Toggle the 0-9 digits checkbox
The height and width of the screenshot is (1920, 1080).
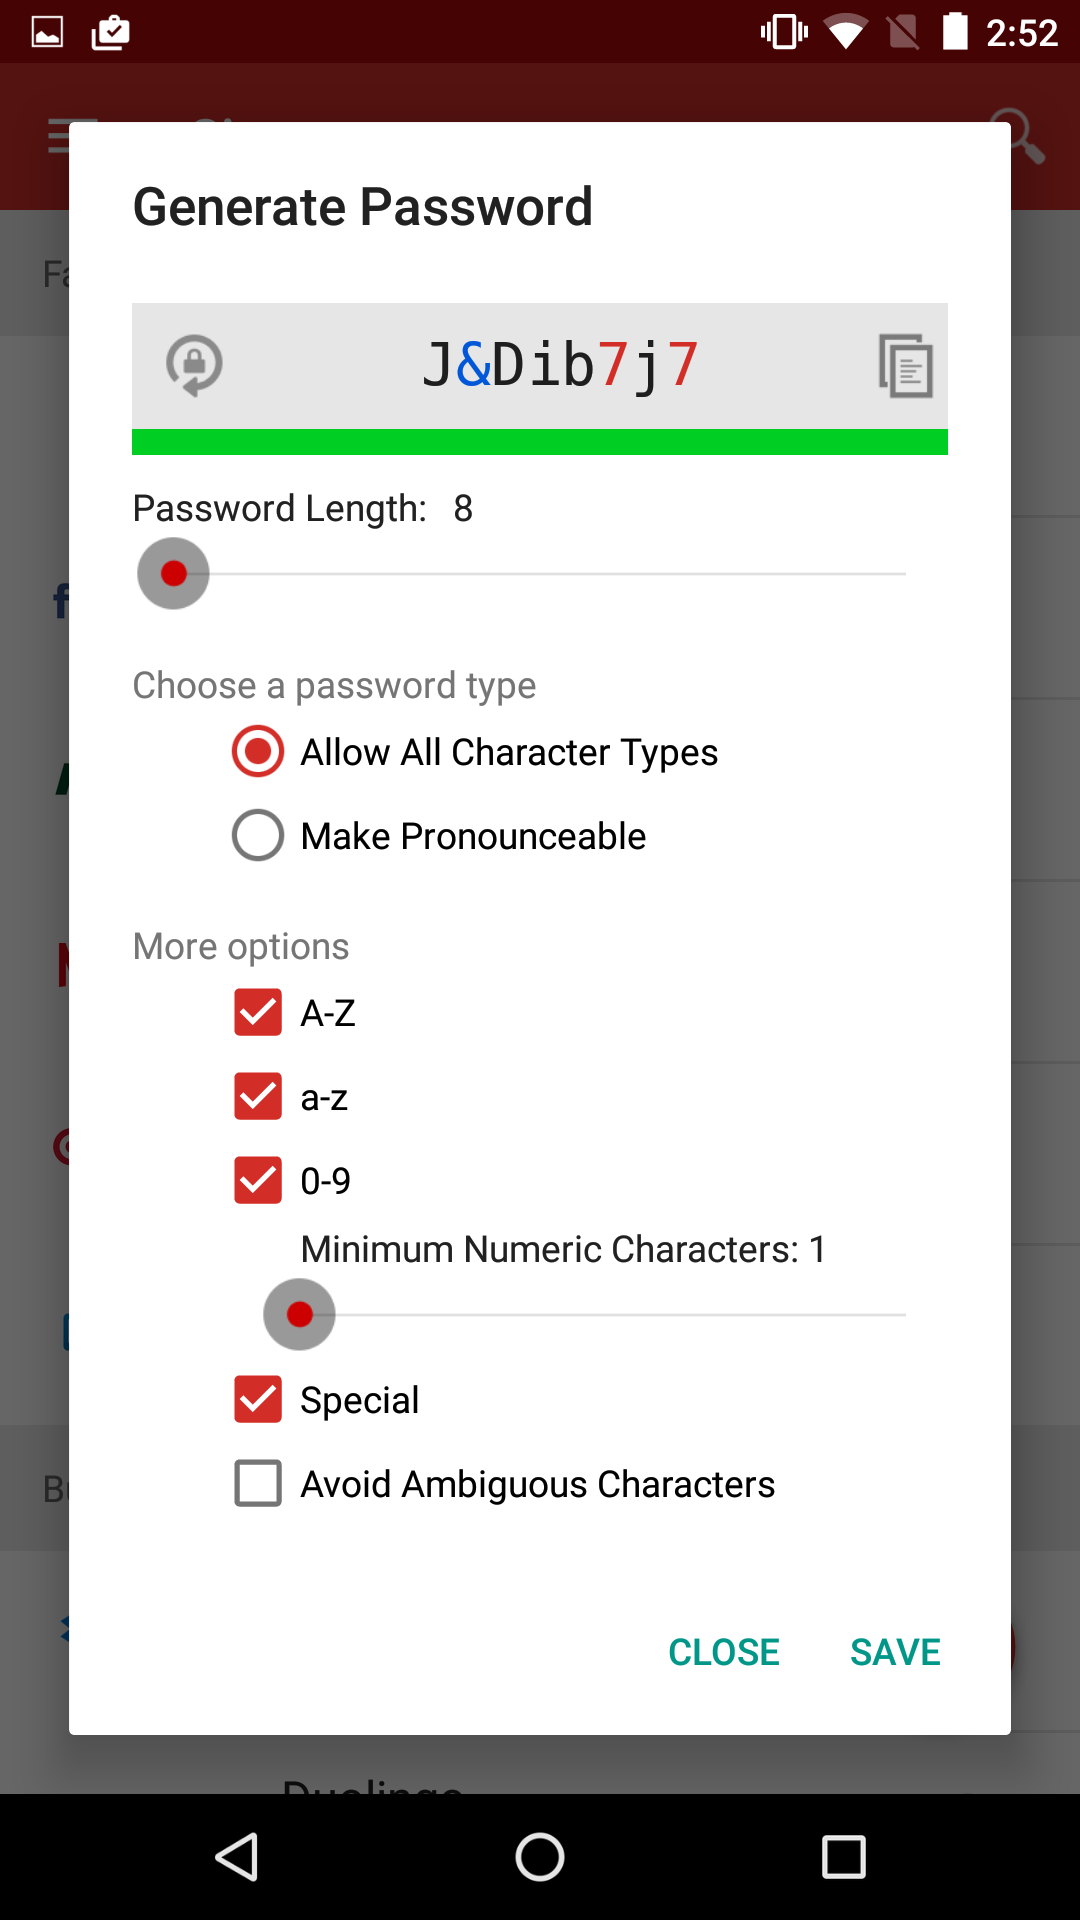point(258,1180)
